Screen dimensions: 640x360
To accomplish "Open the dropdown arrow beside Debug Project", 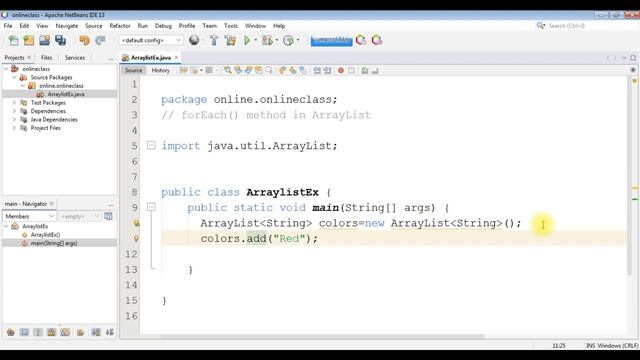I will (x=277, y=40).
